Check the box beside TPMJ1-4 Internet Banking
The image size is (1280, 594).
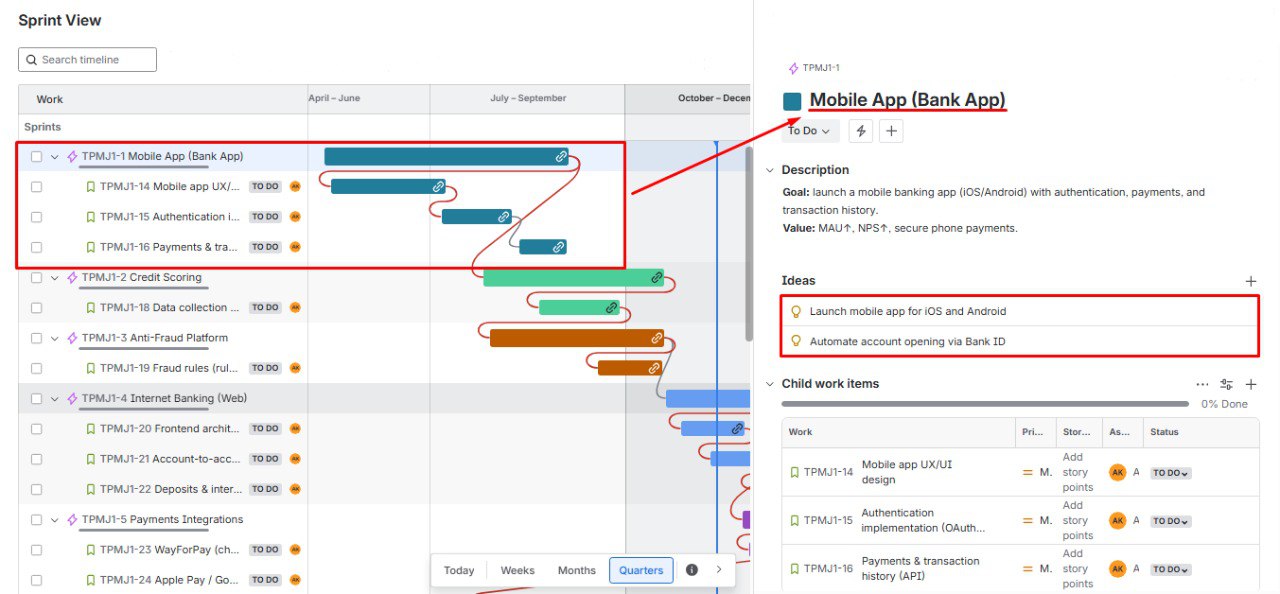tap(36, 399)
